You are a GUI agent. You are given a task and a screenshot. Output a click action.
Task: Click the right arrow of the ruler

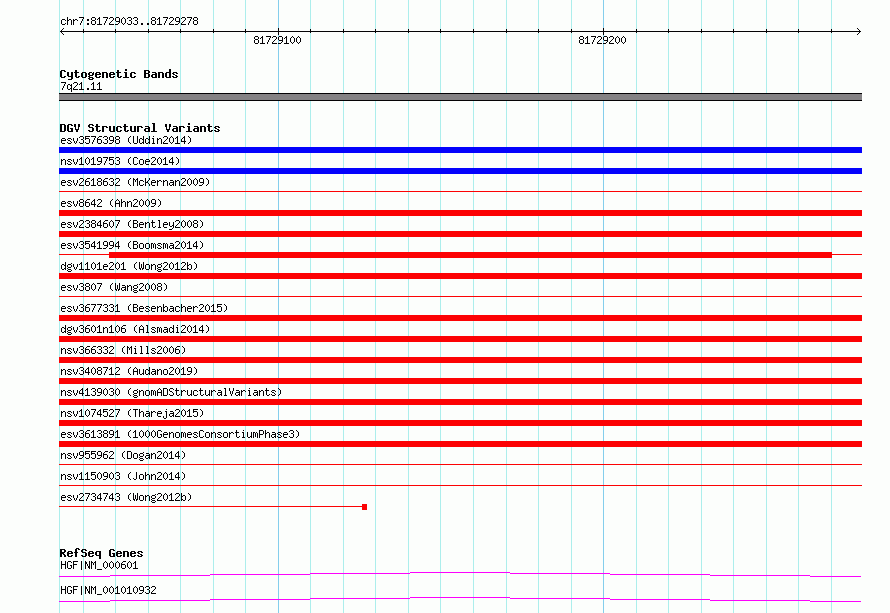pyautogui.click(x=859, y=32)
